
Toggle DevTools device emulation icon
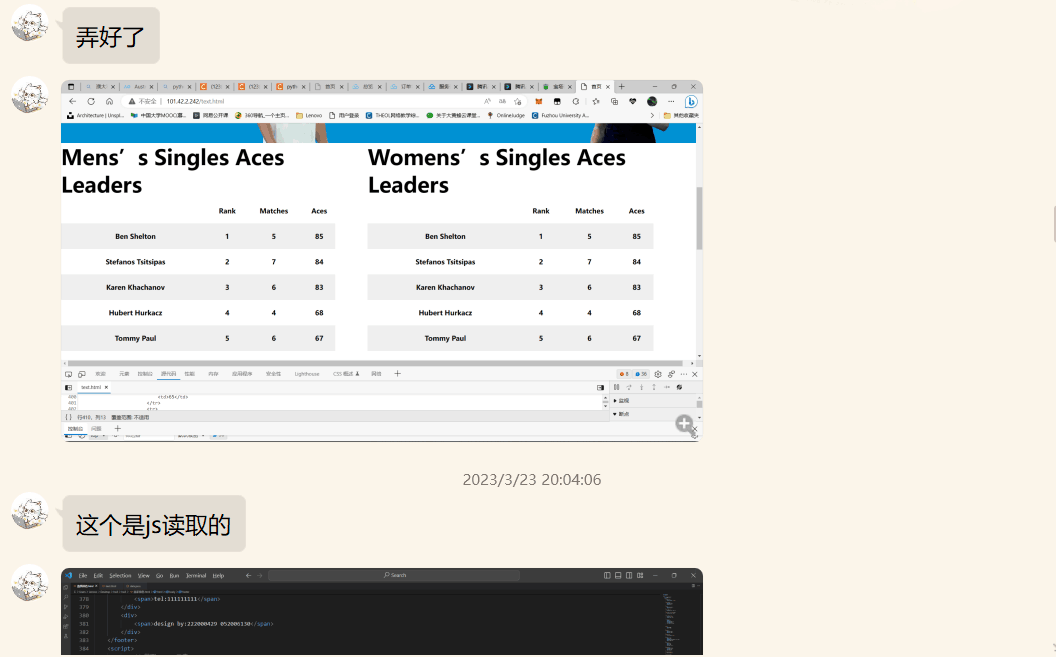click(x=81, y=374)
